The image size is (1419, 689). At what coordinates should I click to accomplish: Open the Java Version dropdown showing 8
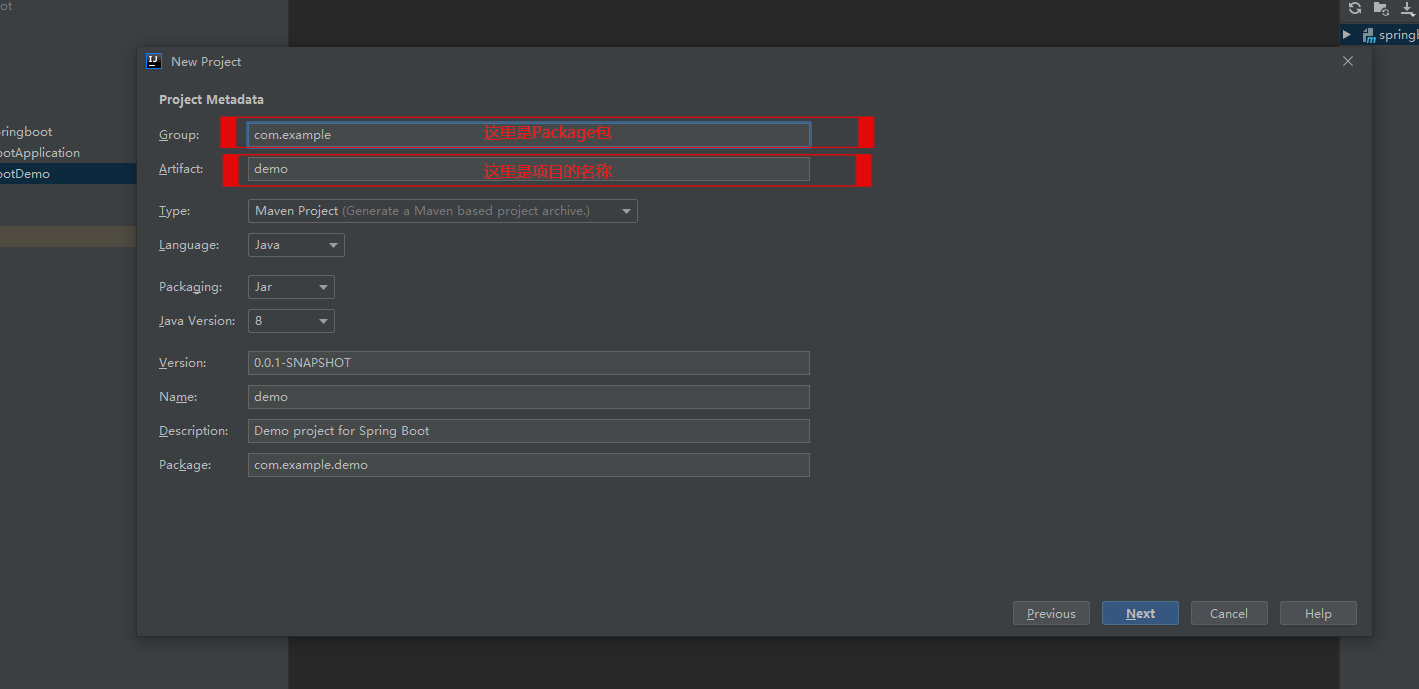(291, 321)
